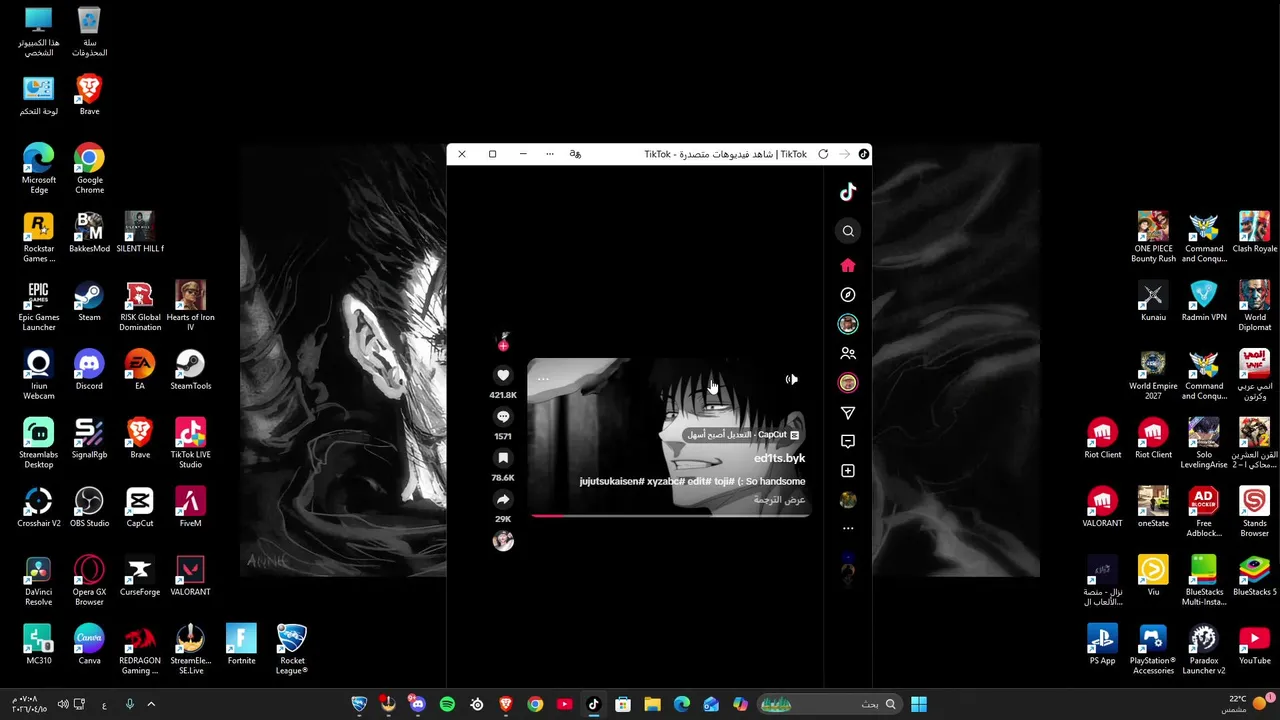Mute the video using the speaker icon
Screen dimensions: 1280x720
click(791, 379)
